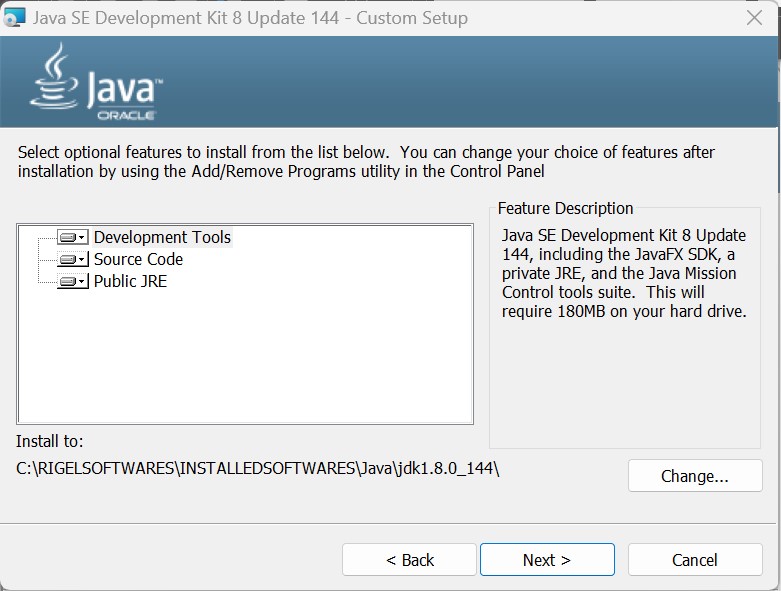Click the window title text
The height and width of the screenshot is (591, 781).
250,18
